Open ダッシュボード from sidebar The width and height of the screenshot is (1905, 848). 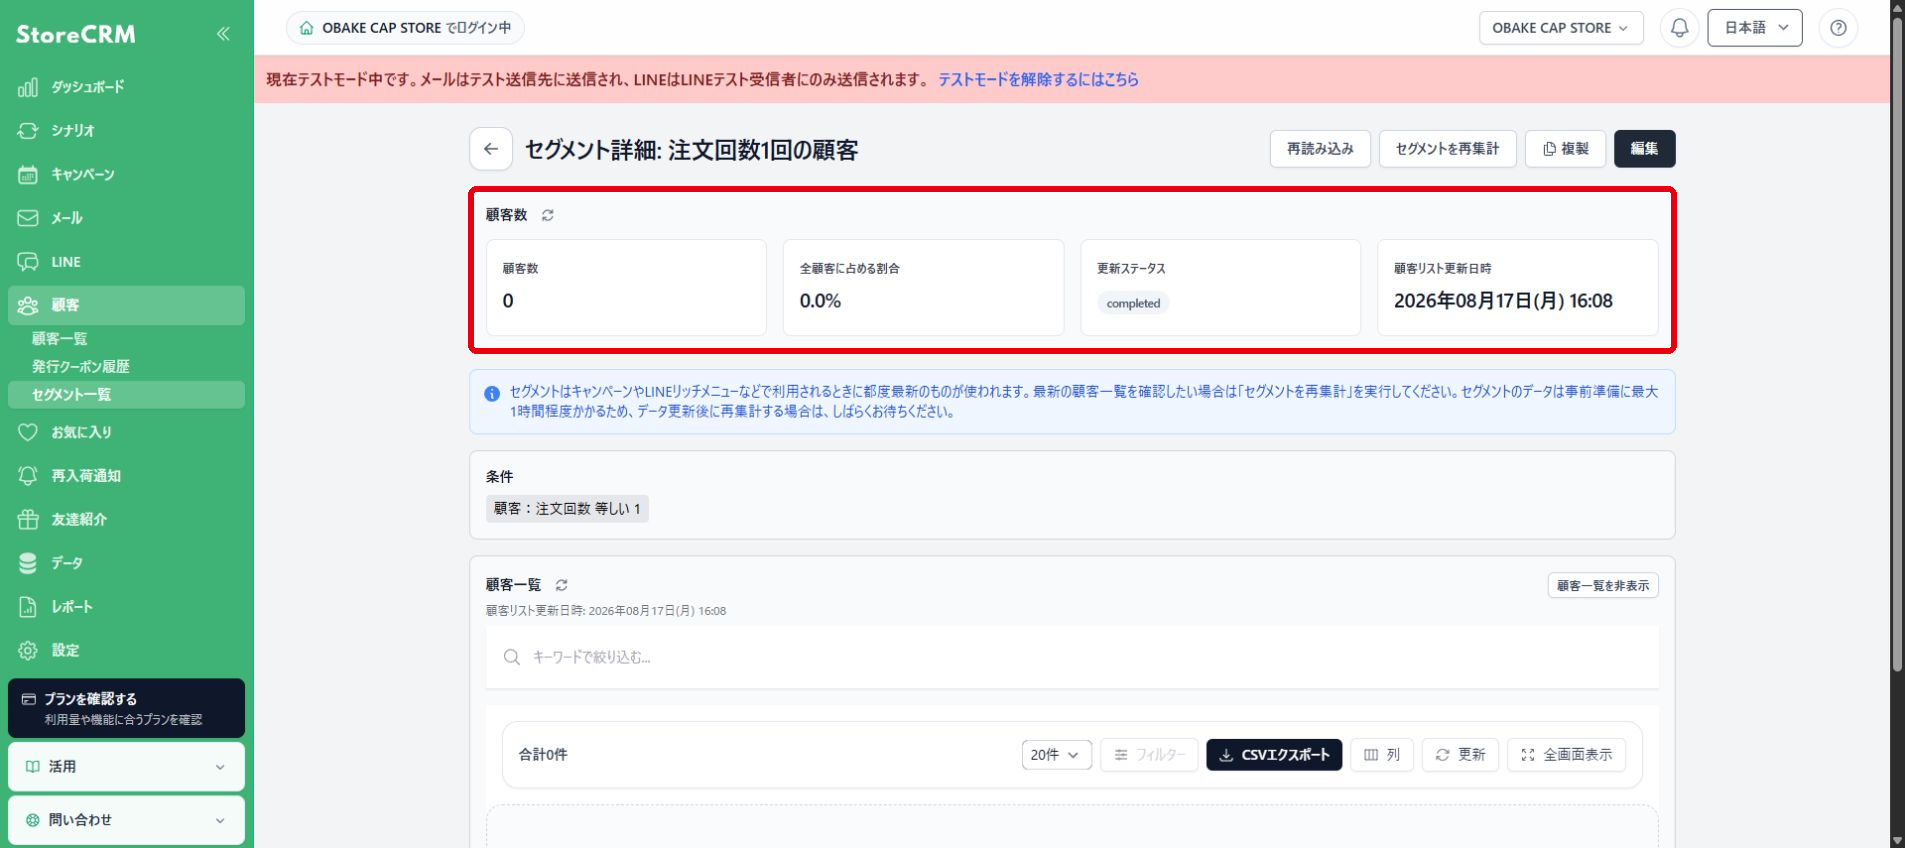point(126,87)
